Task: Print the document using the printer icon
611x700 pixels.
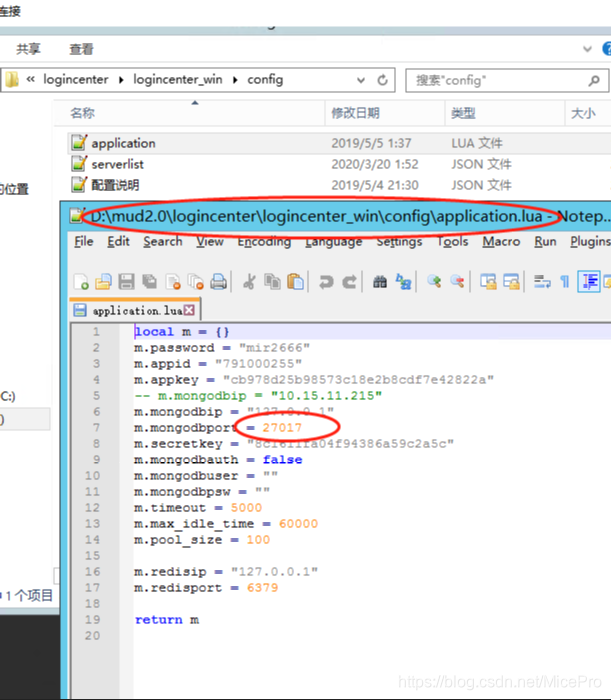Action: pos(219,282)
